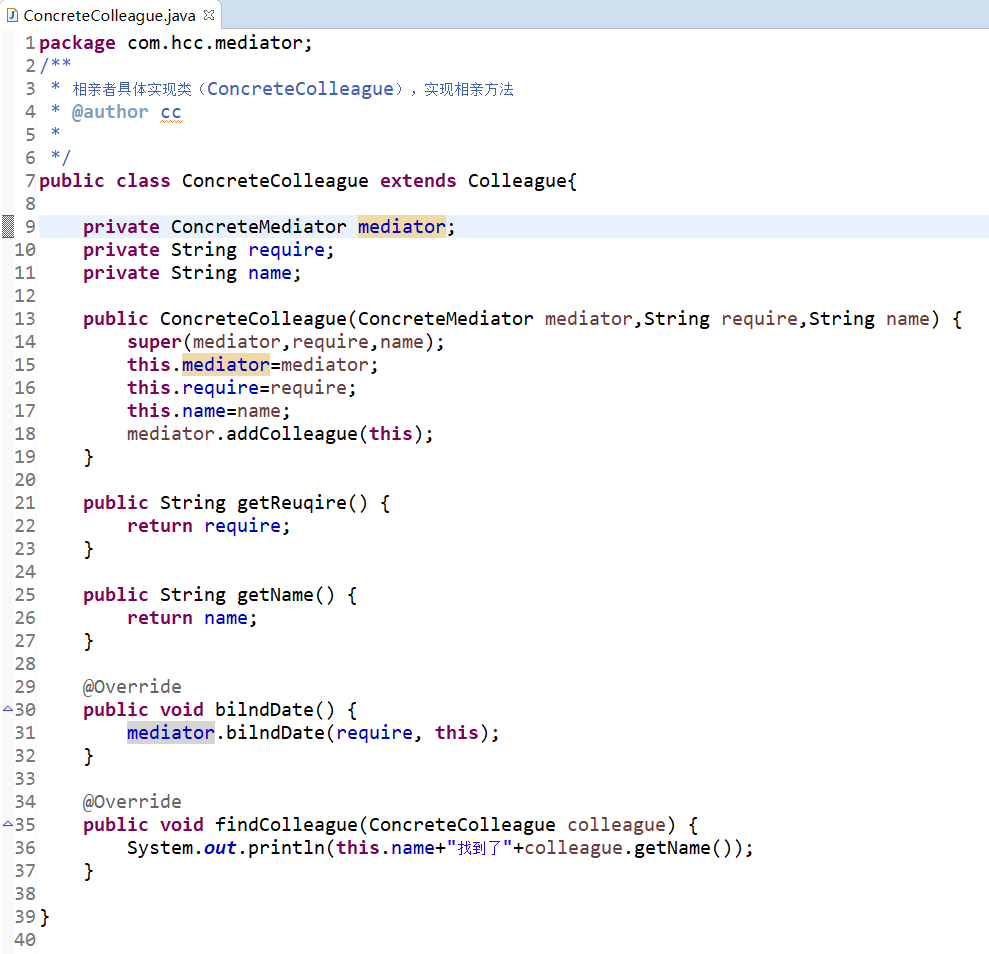Click 'getName' call on line 36
989x954 pixels.
tap(672, 847)
